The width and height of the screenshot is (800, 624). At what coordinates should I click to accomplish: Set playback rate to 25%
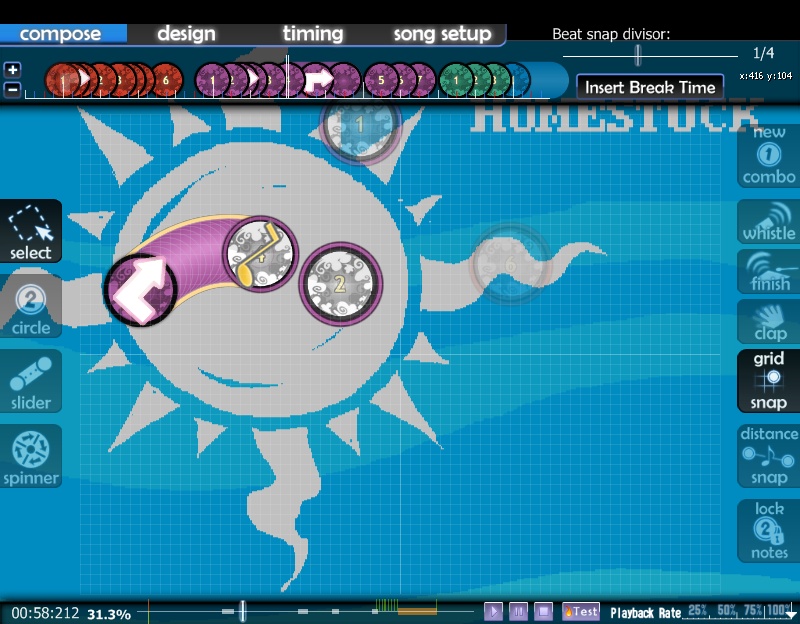(698, 610)
